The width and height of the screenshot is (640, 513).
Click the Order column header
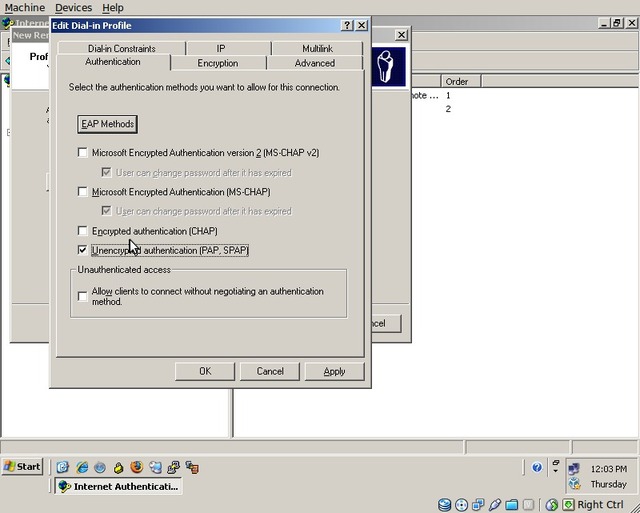pos(457,81)
